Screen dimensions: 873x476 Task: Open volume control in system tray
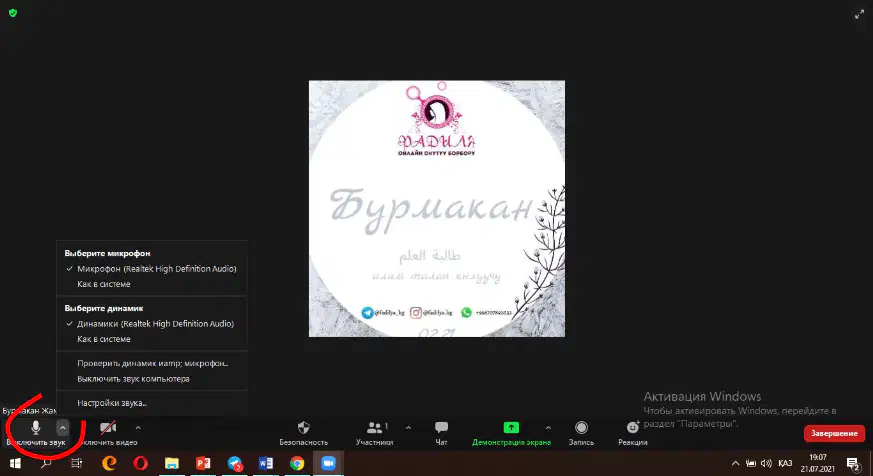767,463
